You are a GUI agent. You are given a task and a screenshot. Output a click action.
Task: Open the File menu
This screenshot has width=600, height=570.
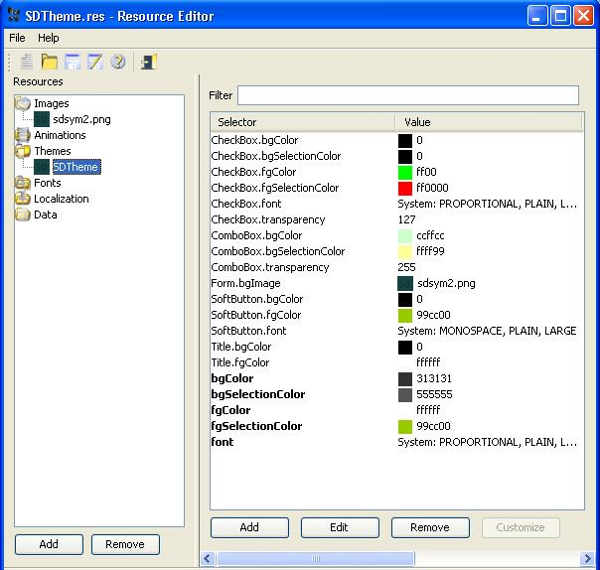coord(17,38)
